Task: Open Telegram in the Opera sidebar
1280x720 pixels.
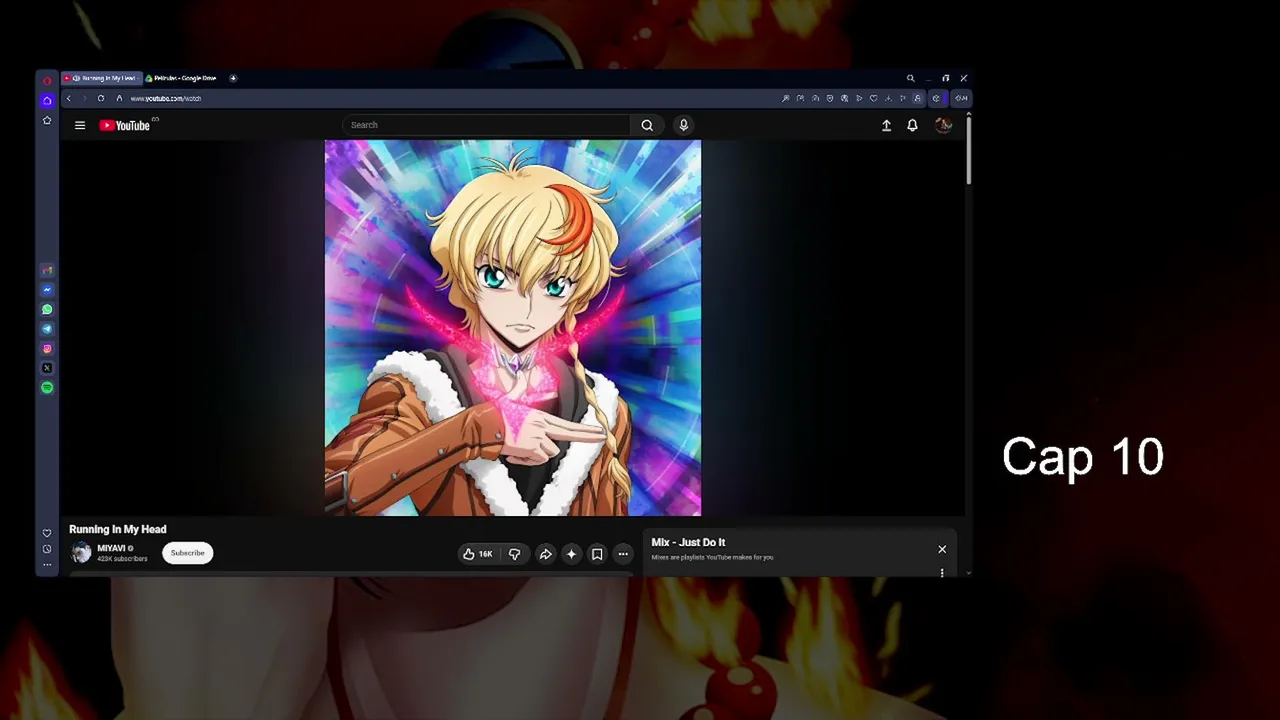Action: [47, 329]
